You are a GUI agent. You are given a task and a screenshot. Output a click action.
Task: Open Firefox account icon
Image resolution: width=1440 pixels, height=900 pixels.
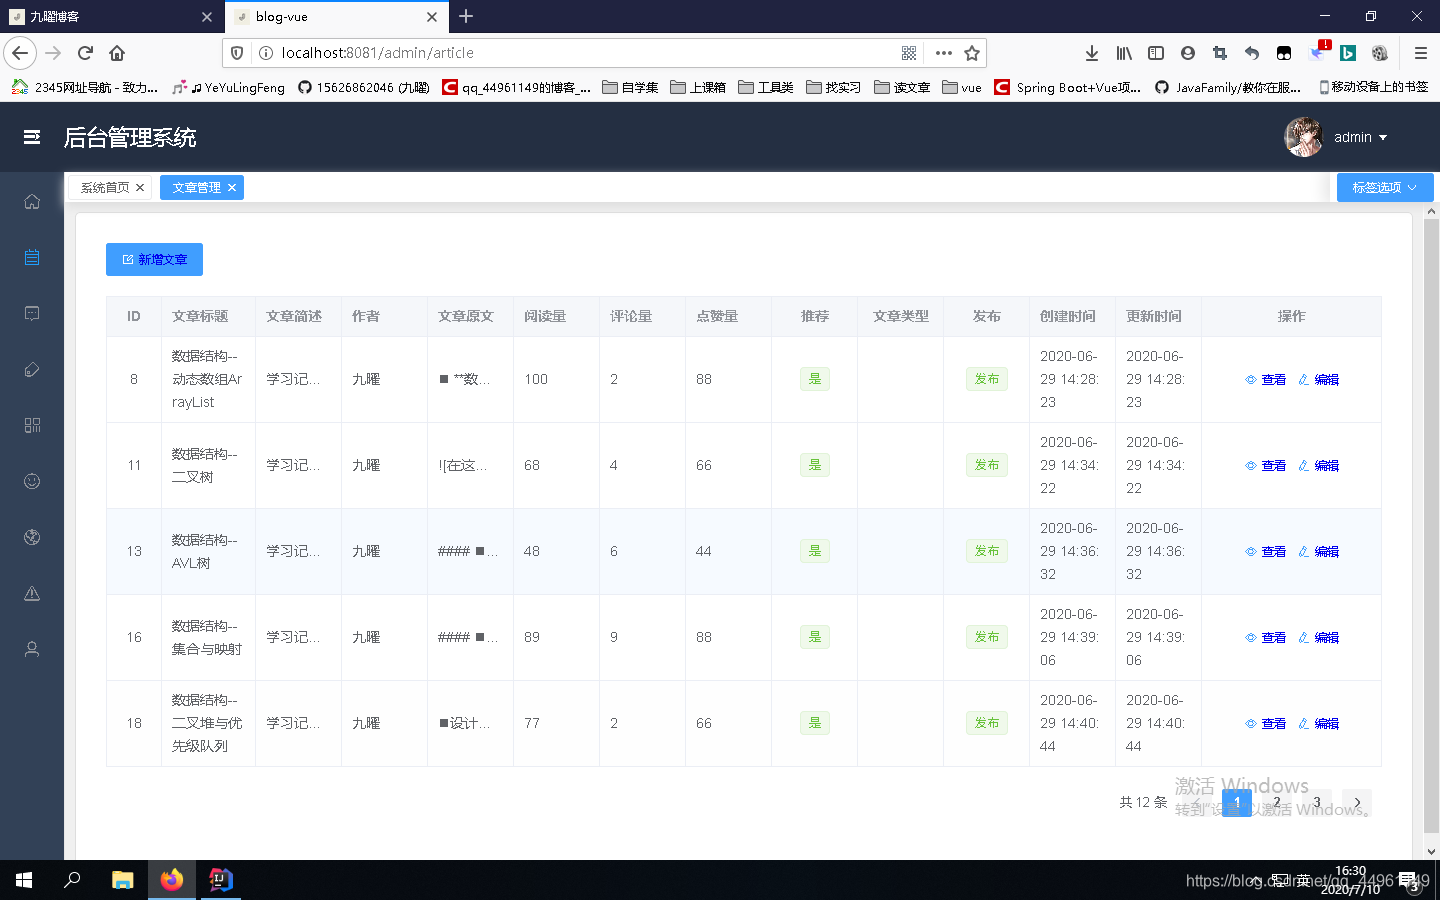tap(1188, 53)
